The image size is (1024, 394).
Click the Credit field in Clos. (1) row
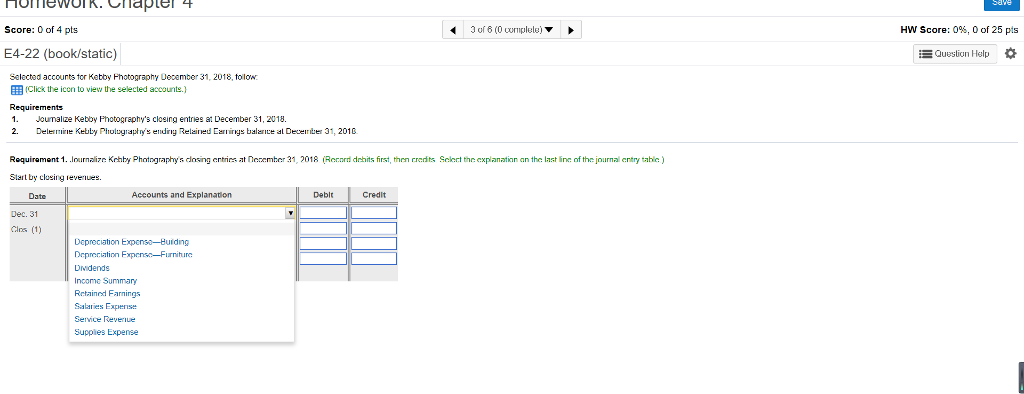click(x=374, y=229)
